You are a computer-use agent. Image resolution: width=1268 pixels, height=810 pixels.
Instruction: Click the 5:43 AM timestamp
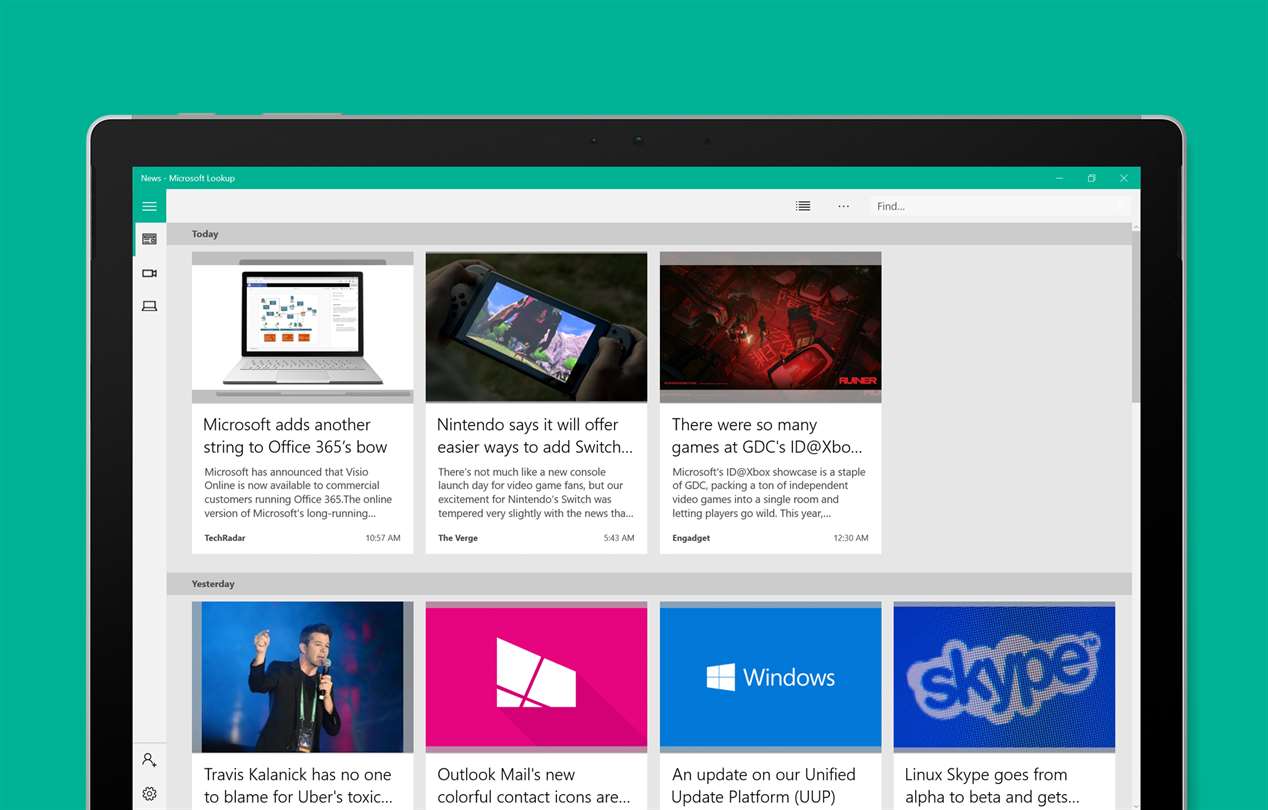click(x=619, y=538)
